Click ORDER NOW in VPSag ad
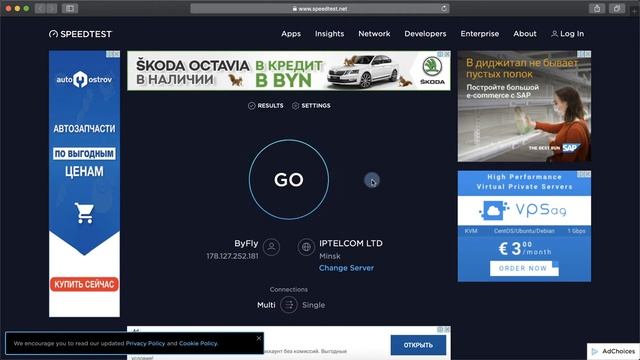 (x=524, y=269)
